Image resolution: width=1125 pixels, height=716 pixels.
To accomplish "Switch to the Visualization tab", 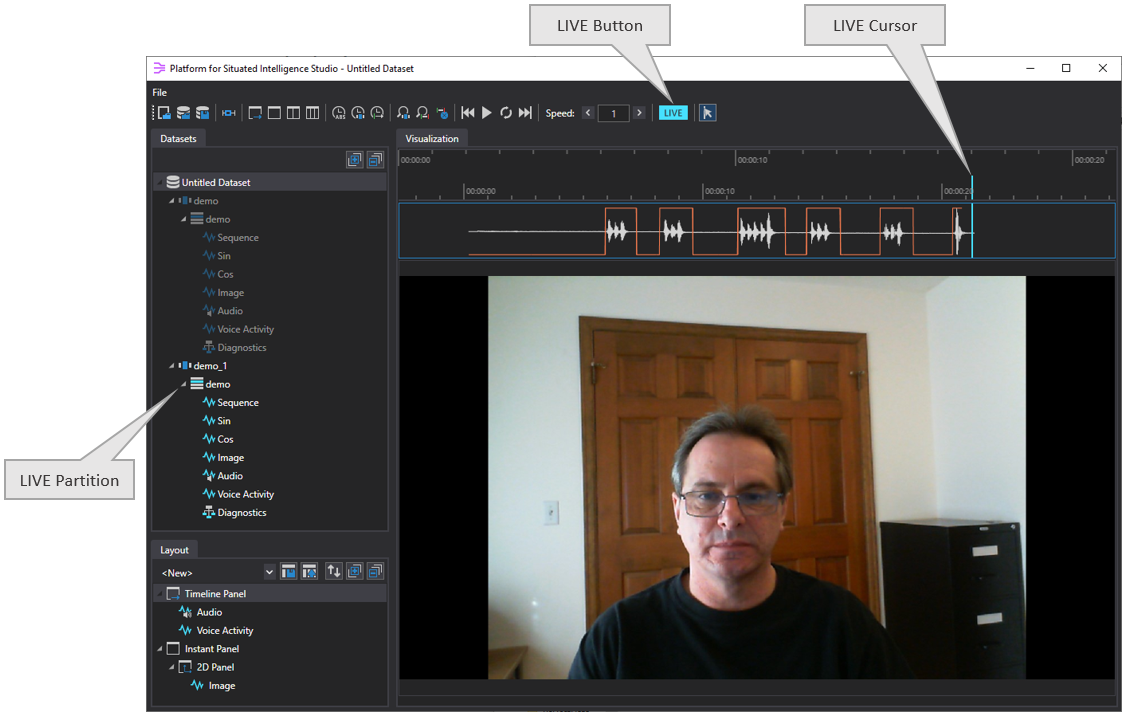I will (431, 138).
